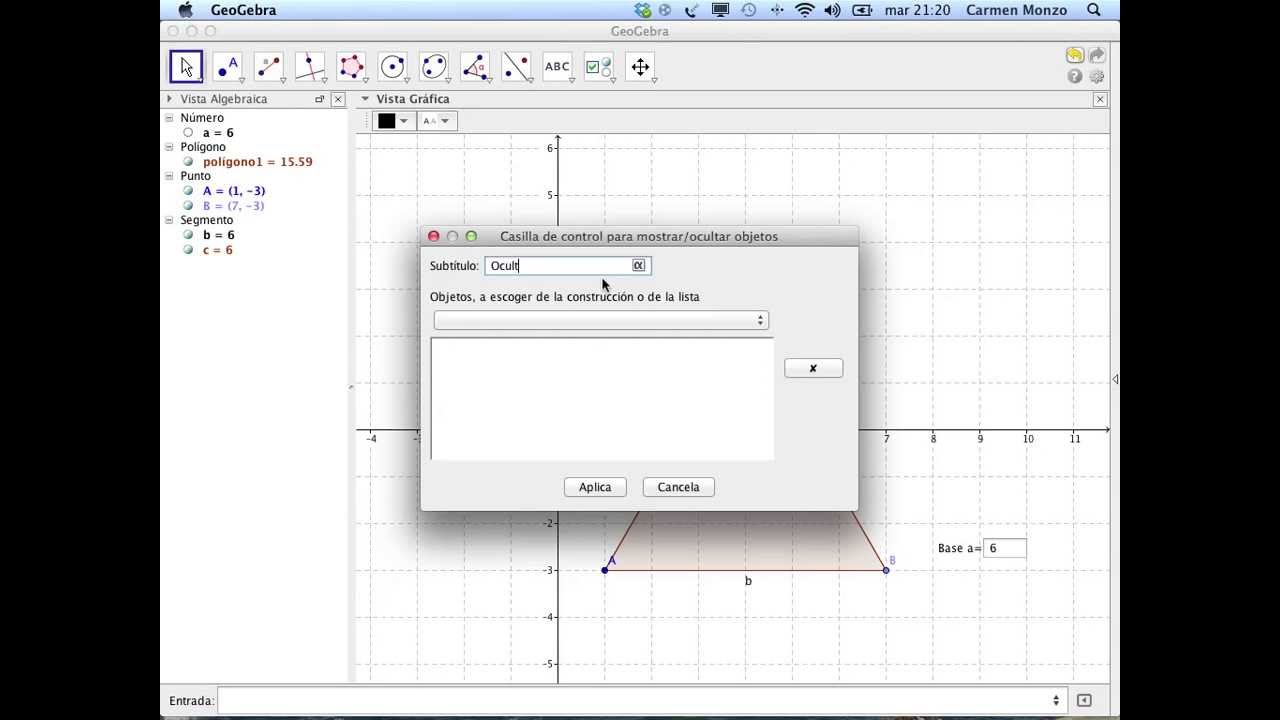Select the Line through two points tool
1280x720 pixels.
(269, 67)
